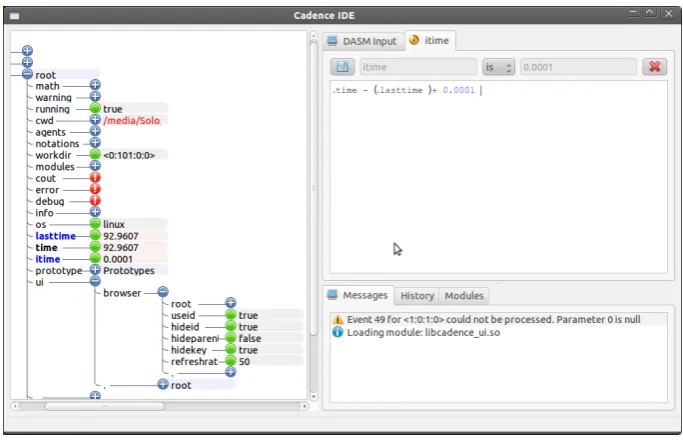Collapse the ui node

[x=95, y=281]
